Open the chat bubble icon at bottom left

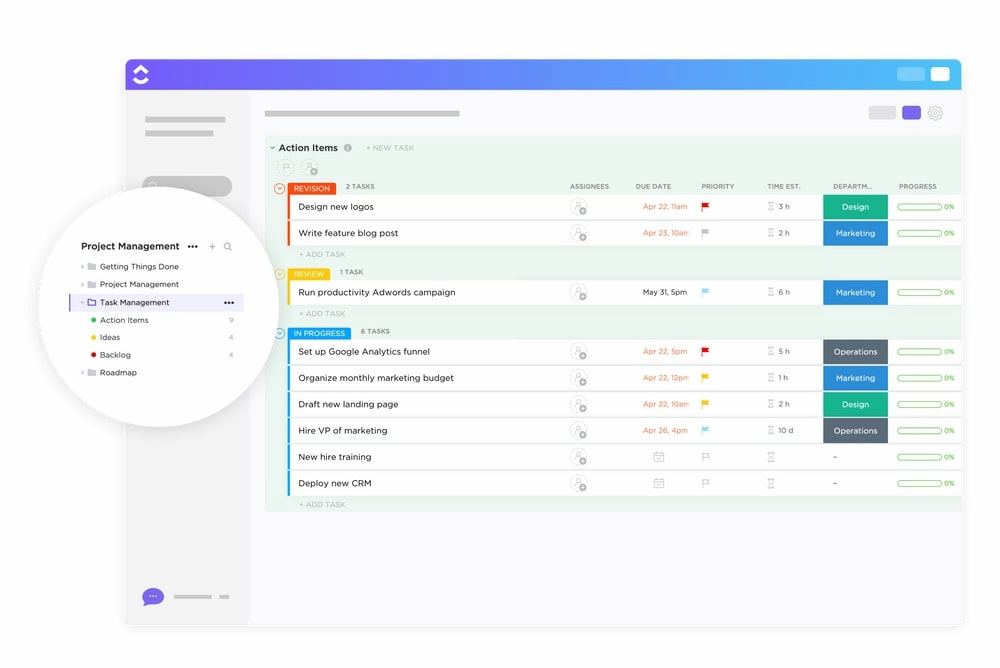click(152, 596)
